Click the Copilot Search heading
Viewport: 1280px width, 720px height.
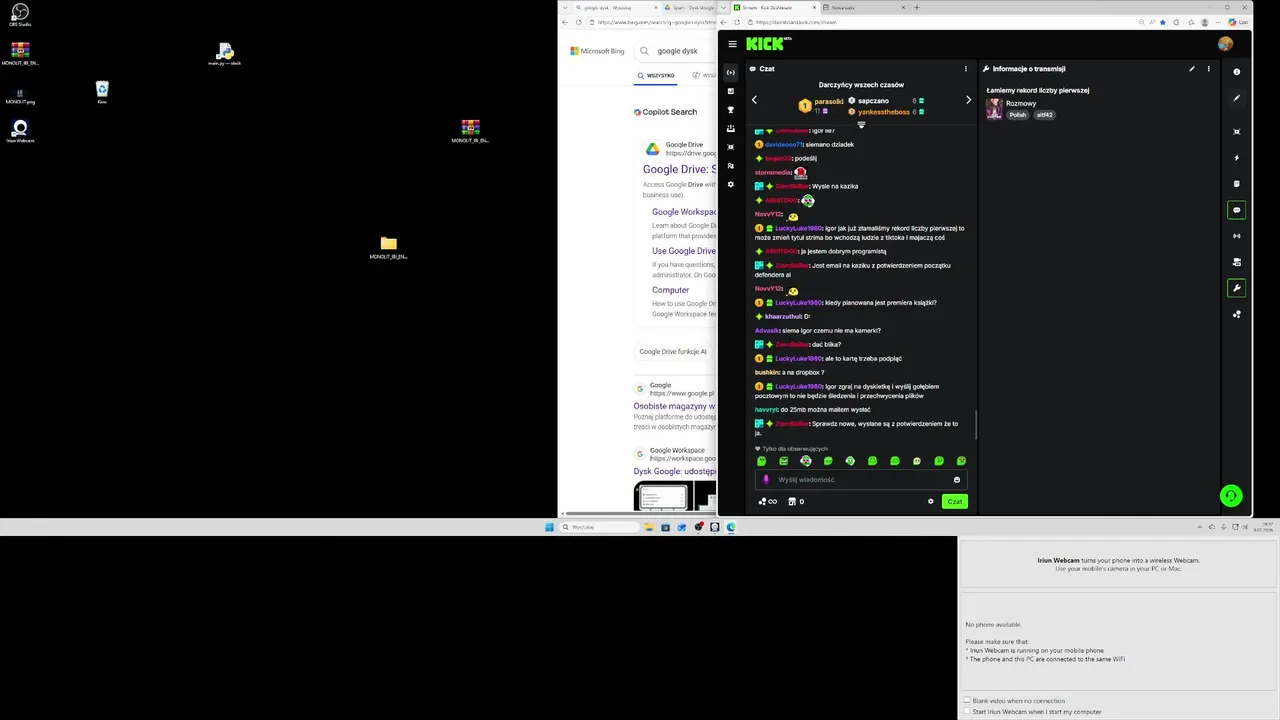click(x=665, y=112)
